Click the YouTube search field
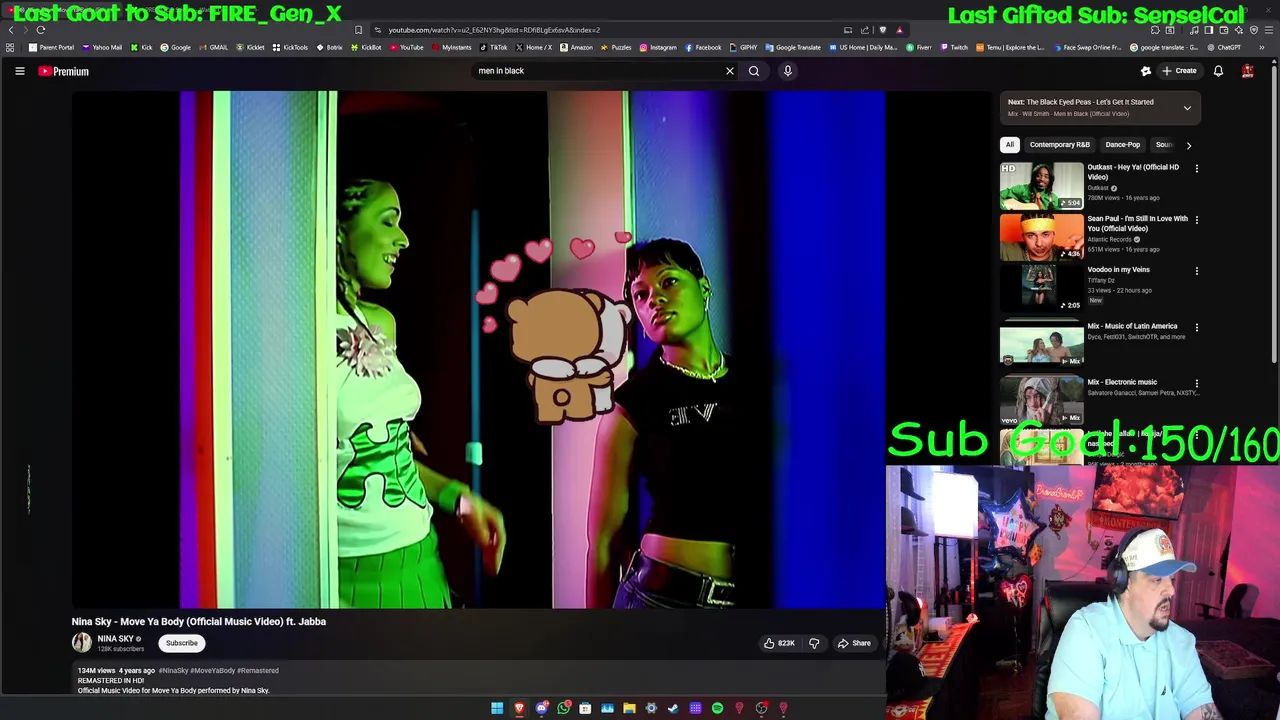Viewport: 1280px width, 720px height. tap(598, 71)
